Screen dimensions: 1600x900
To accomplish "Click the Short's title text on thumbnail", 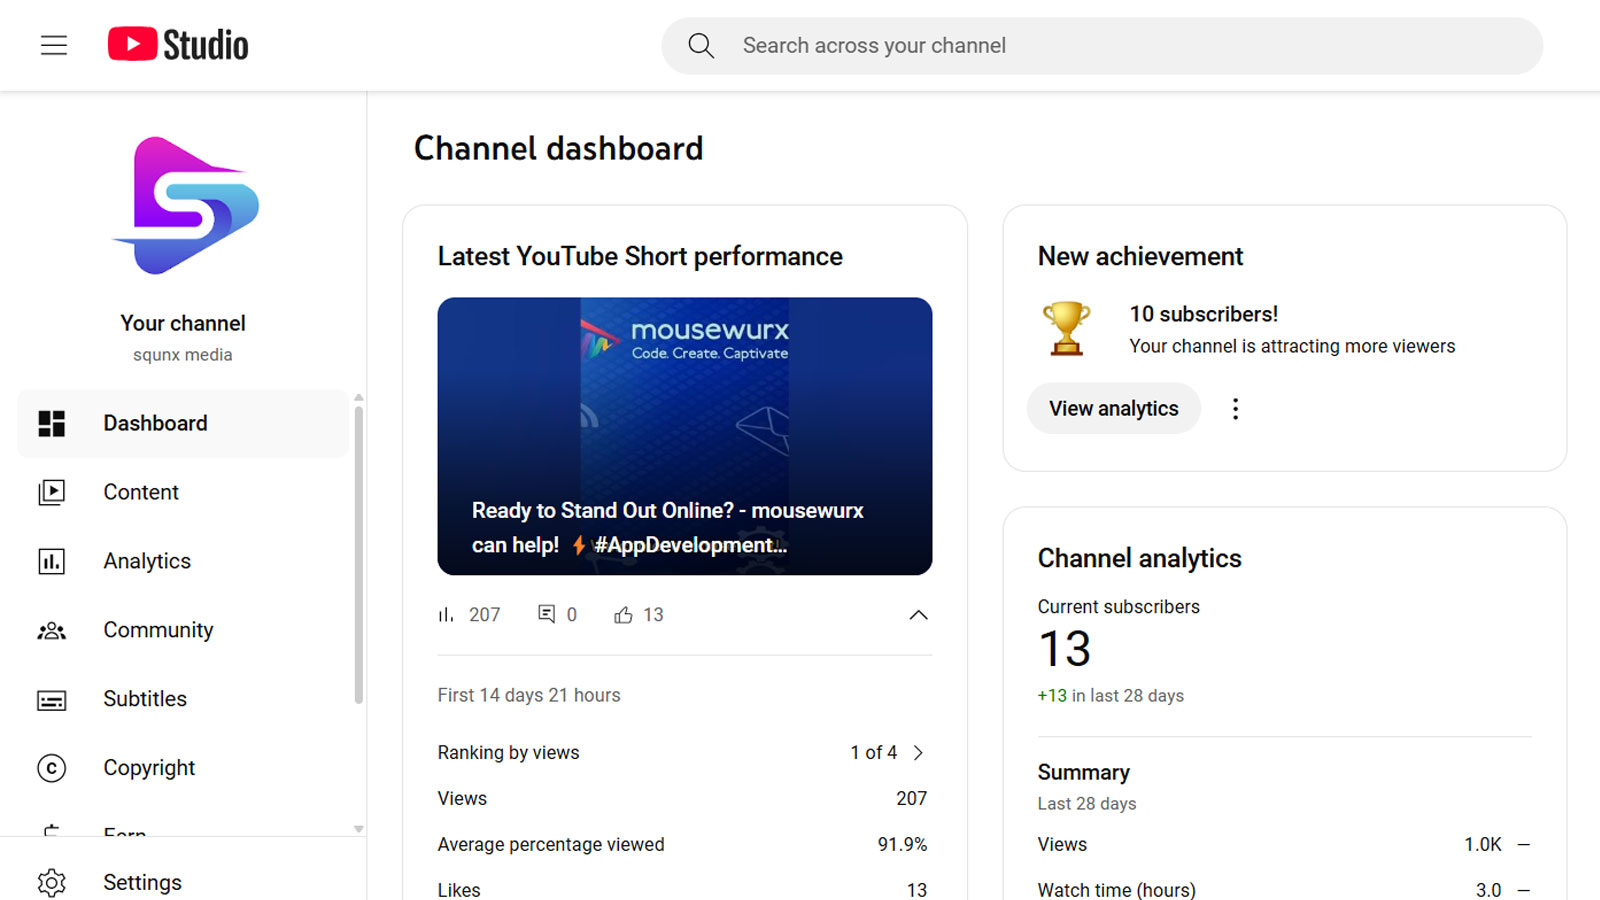I will coord(668,528).
